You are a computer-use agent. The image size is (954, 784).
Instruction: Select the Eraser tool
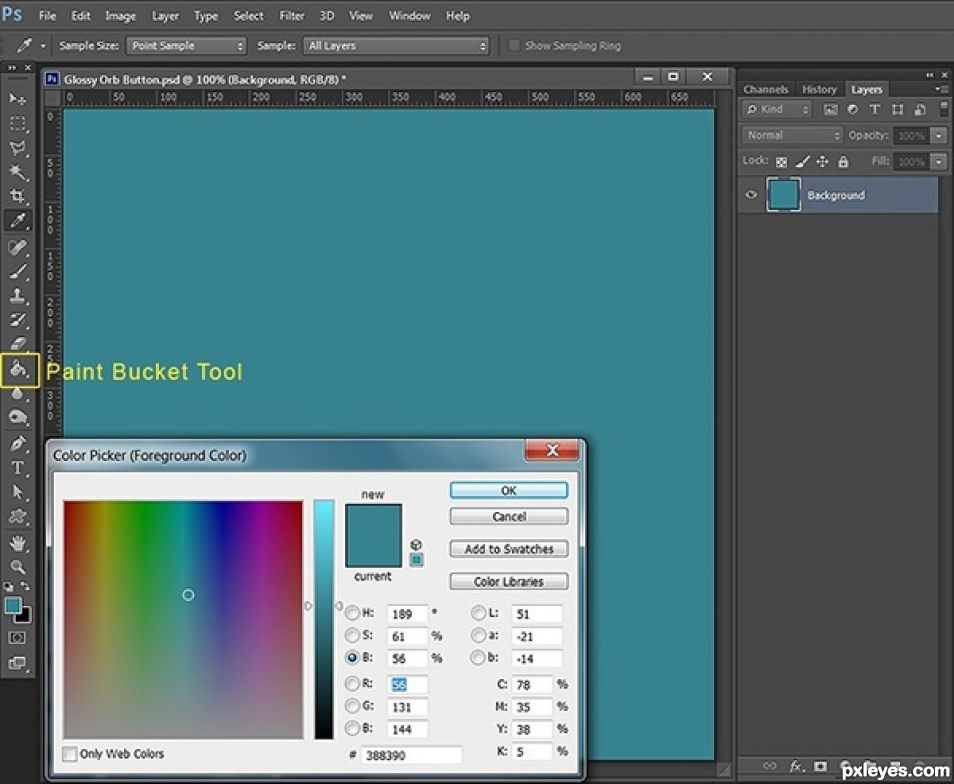[x=18, y=344]
